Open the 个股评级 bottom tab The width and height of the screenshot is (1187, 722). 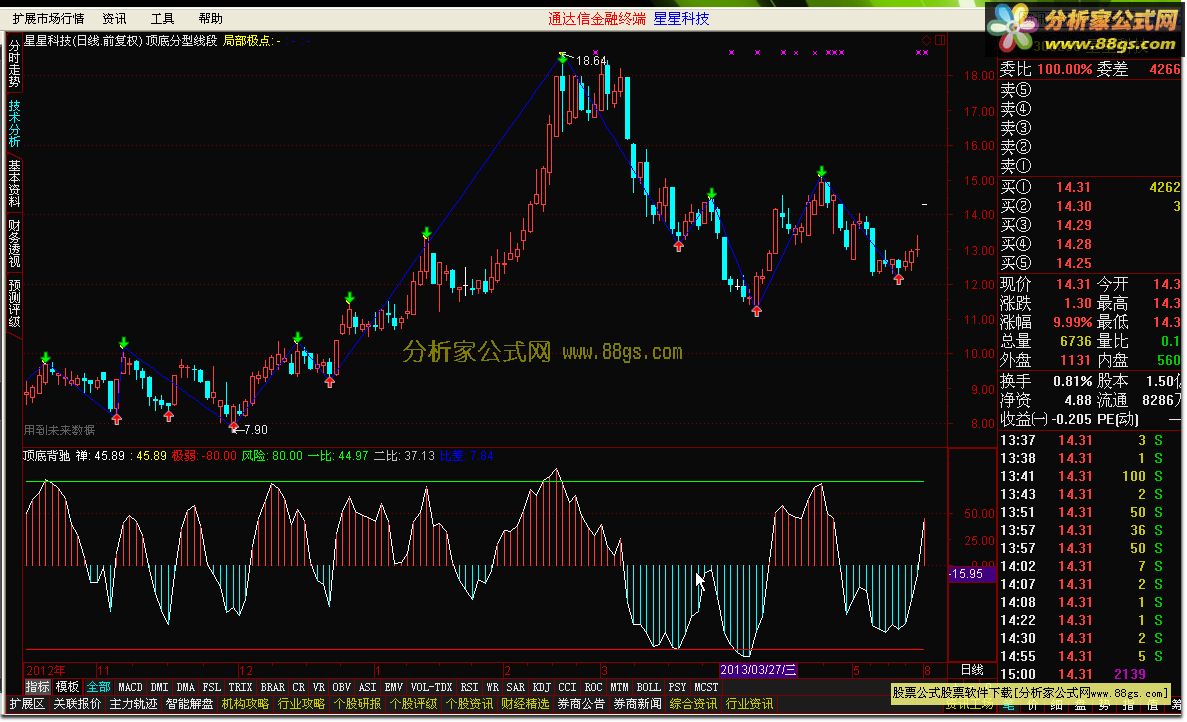coord(413,704)
